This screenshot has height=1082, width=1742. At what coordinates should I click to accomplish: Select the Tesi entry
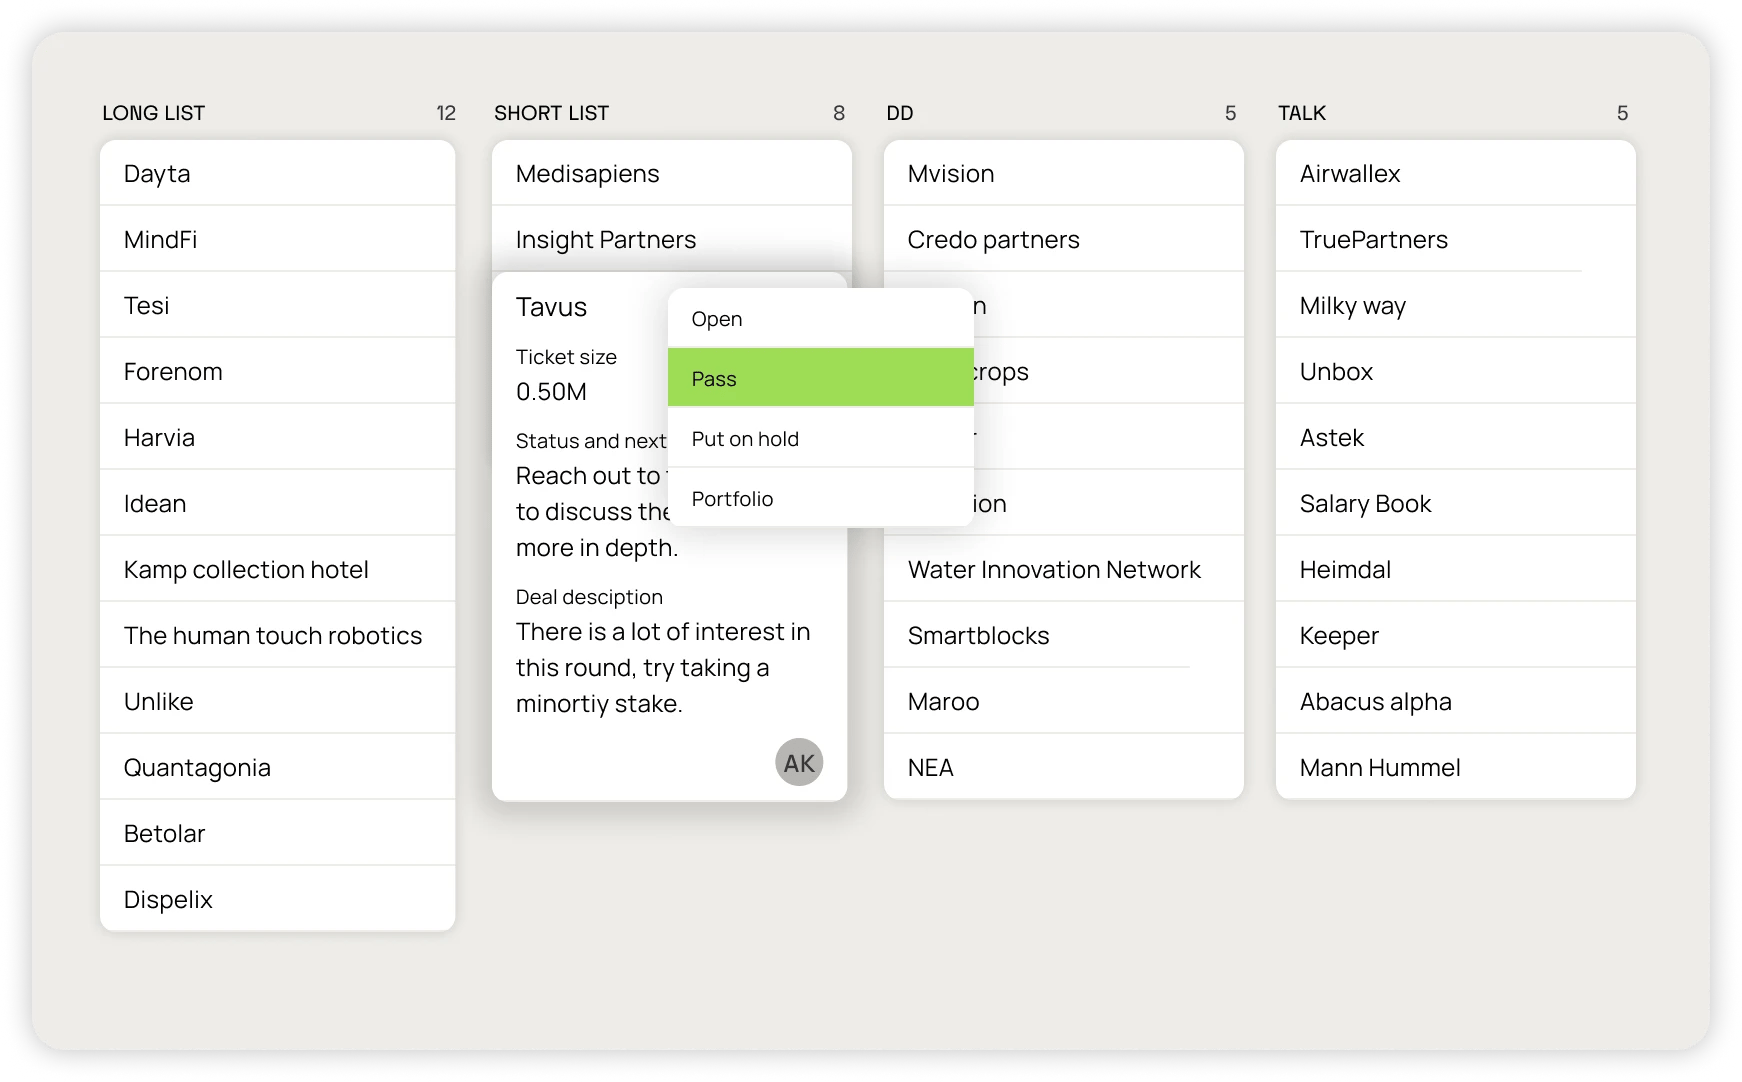click(278, 305)
